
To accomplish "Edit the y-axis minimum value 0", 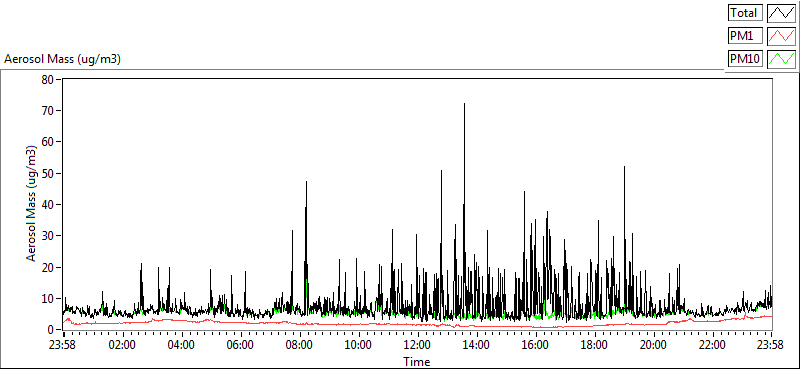I will click(52, 330).
